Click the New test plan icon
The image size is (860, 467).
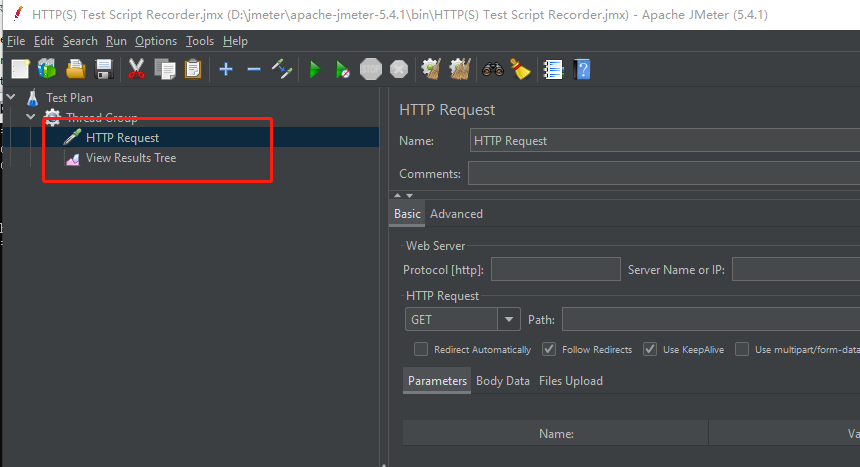(x=20, y=70)
